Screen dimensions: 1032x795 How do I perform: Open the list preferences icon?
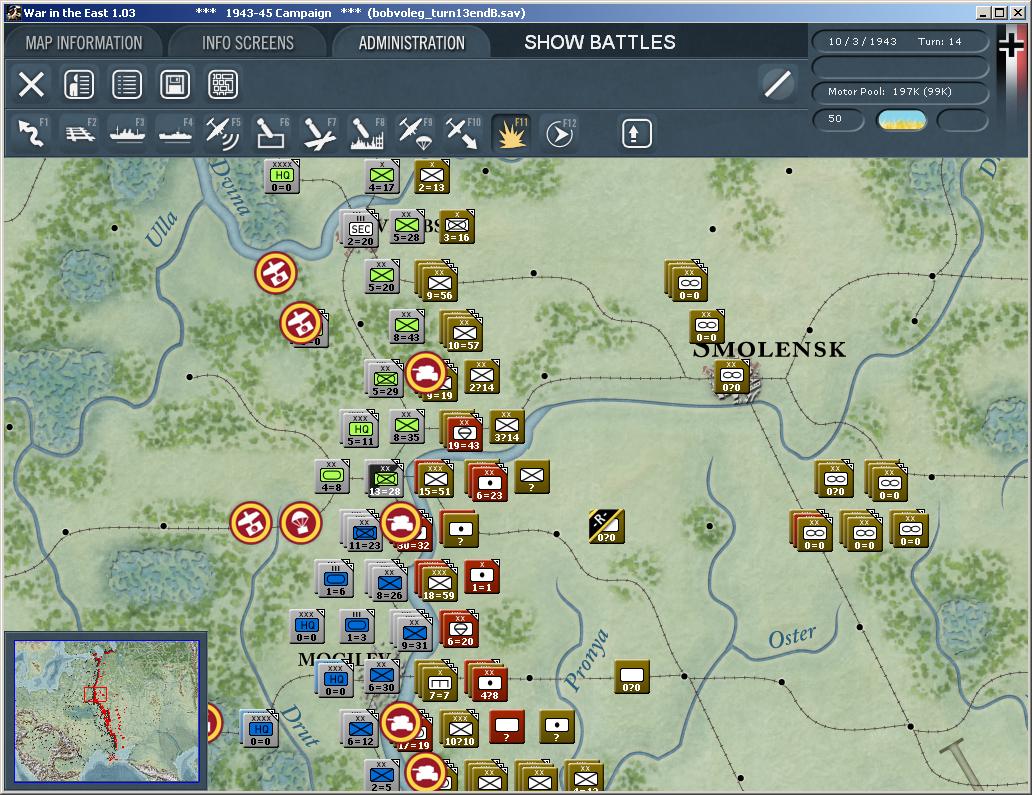pyautogui.click(x=127, y=85)
